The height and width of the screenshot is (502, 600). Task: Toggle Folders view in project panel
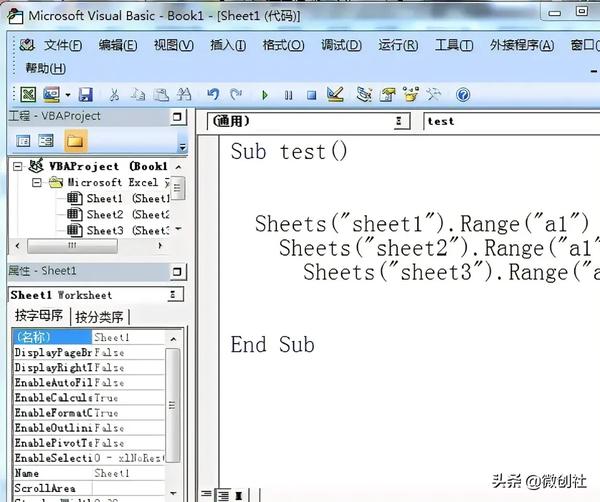pos(75,141)
